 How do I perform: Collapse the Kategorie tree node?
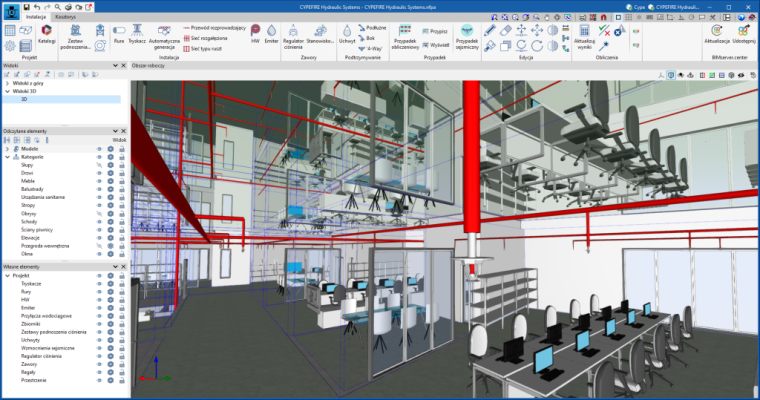point(7,156)
